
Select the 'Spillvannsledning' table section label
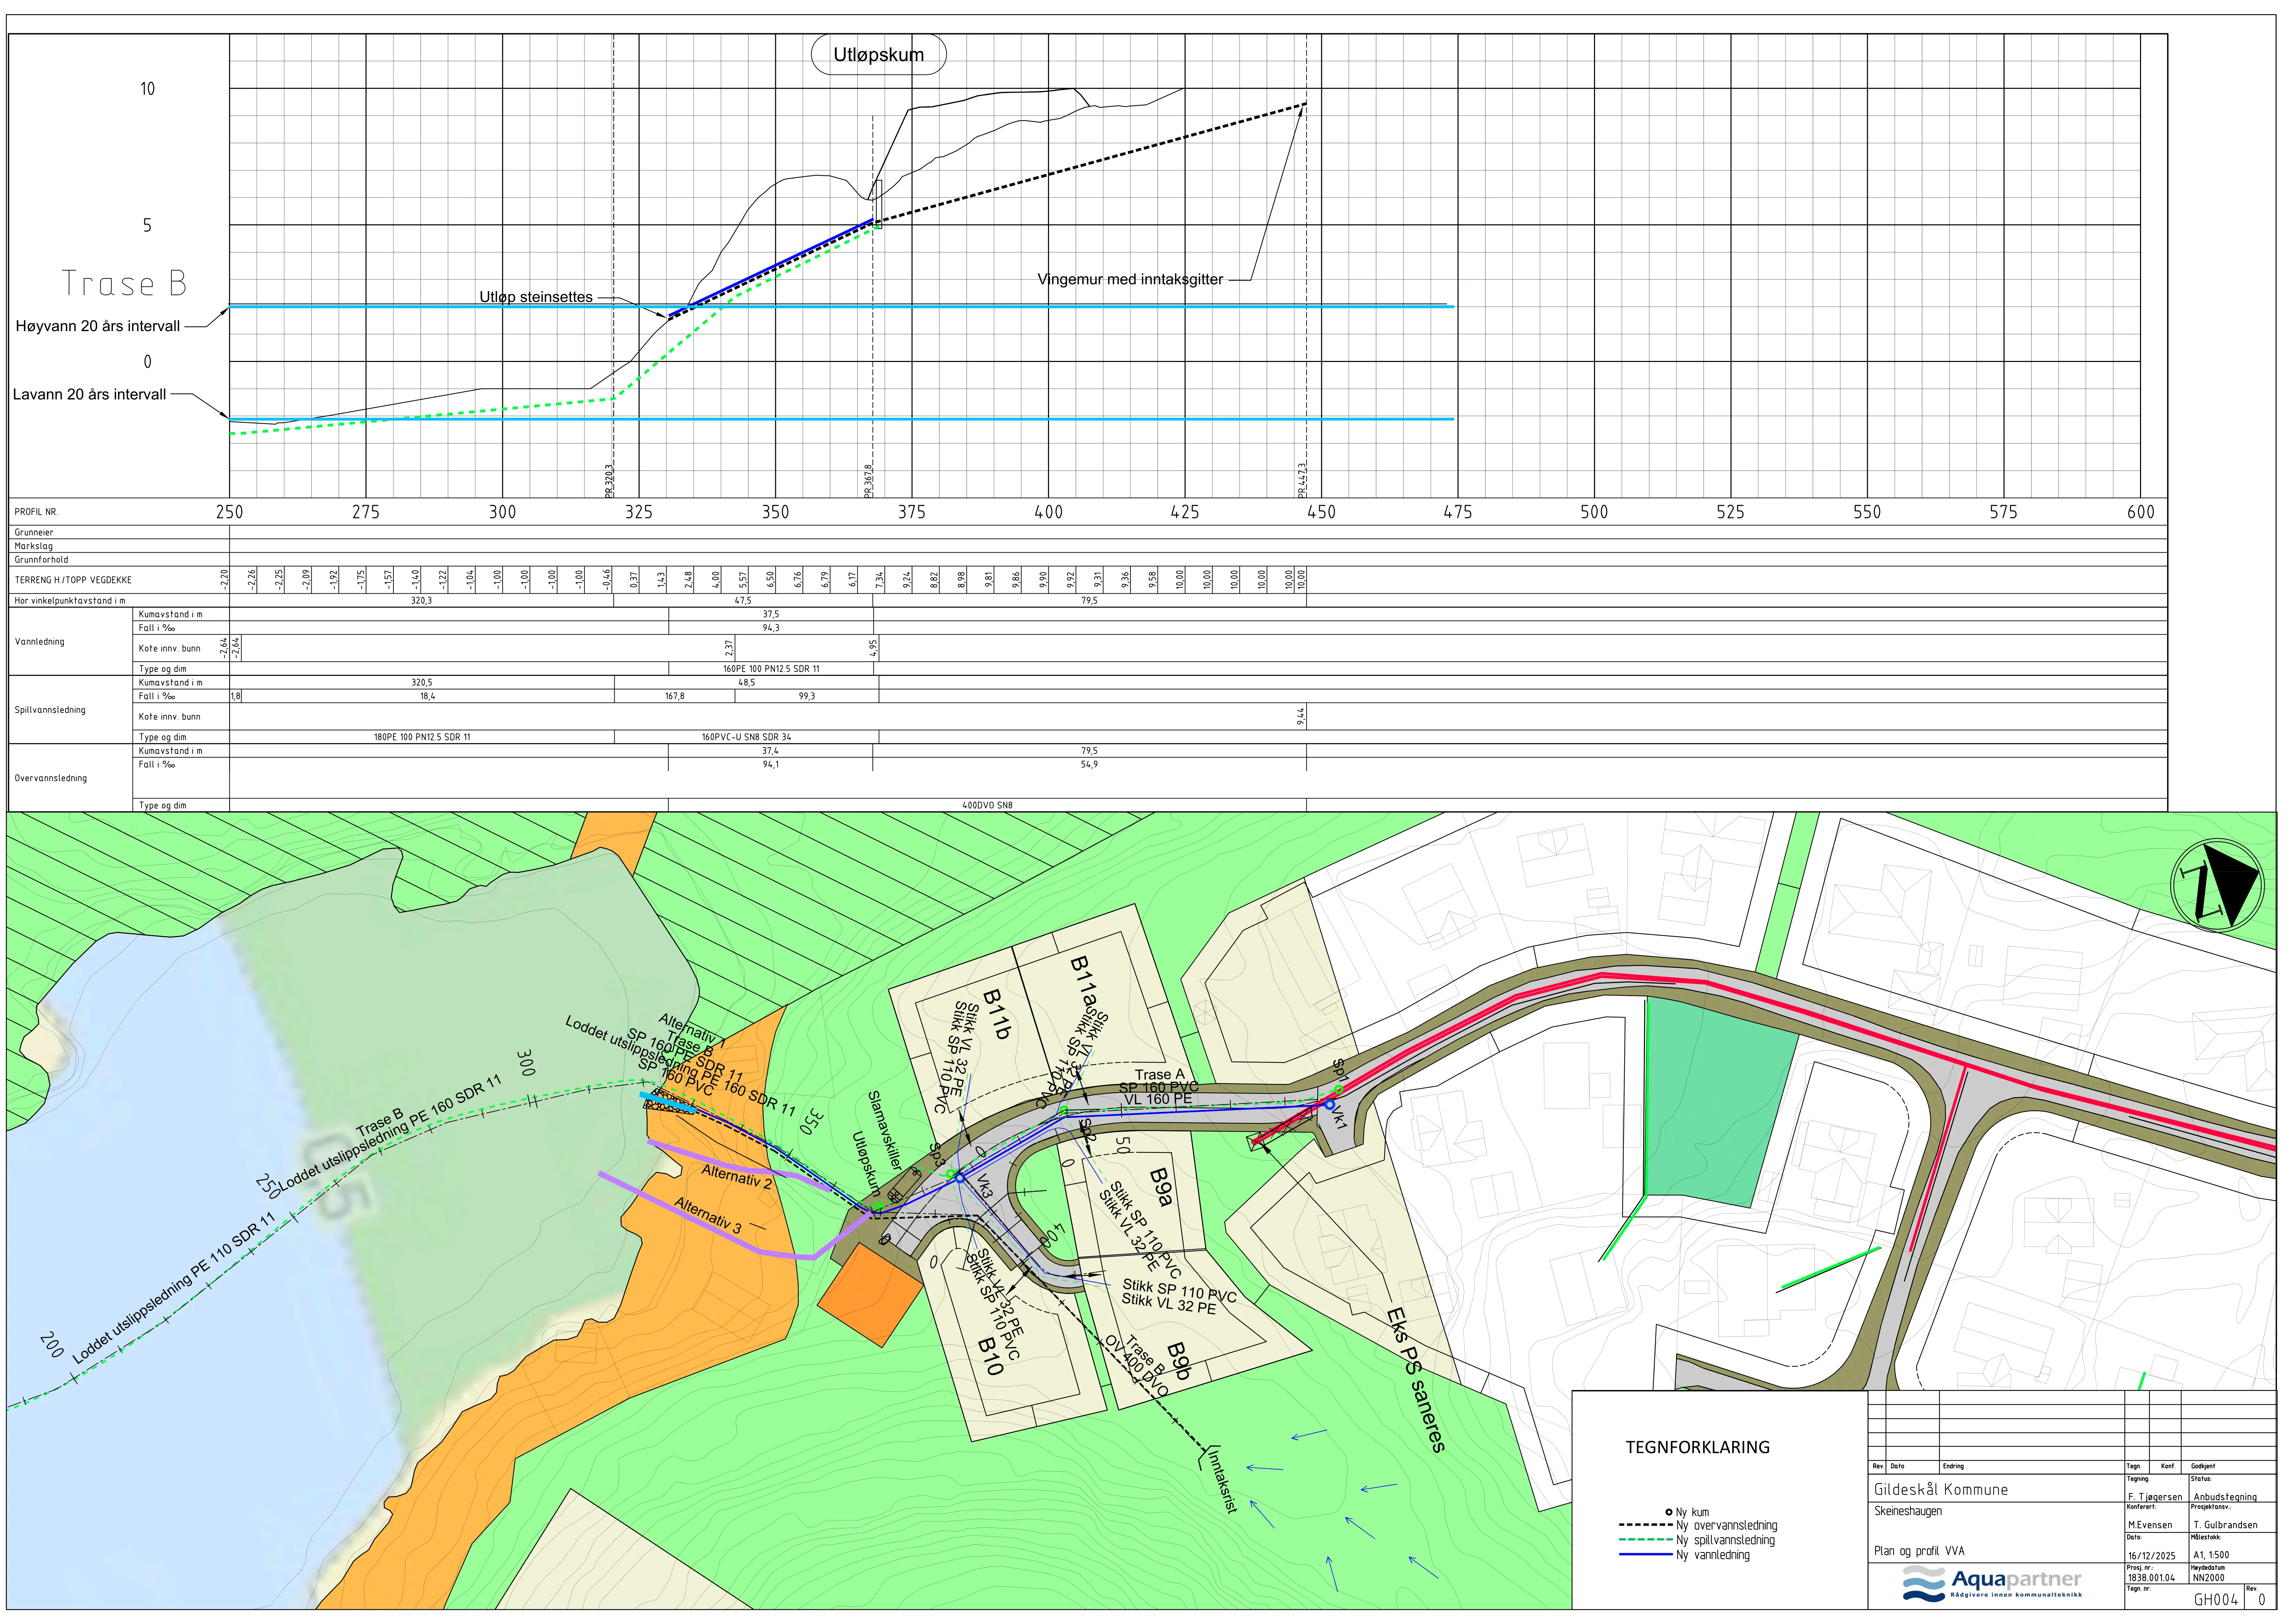tap(50, 710)
